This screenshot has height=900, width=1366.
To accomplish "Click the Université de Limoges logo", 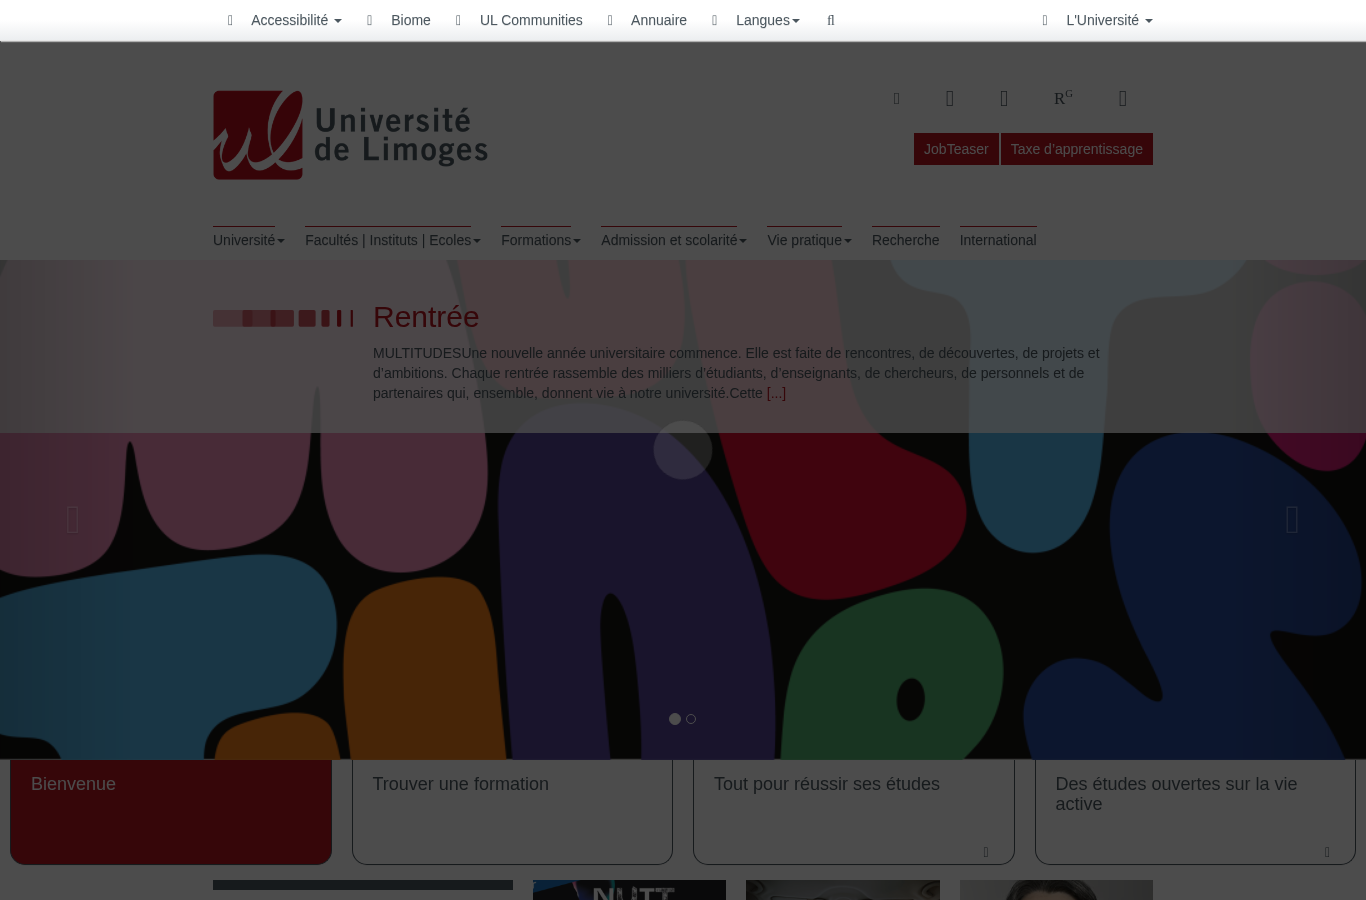I will pos(350,135).
